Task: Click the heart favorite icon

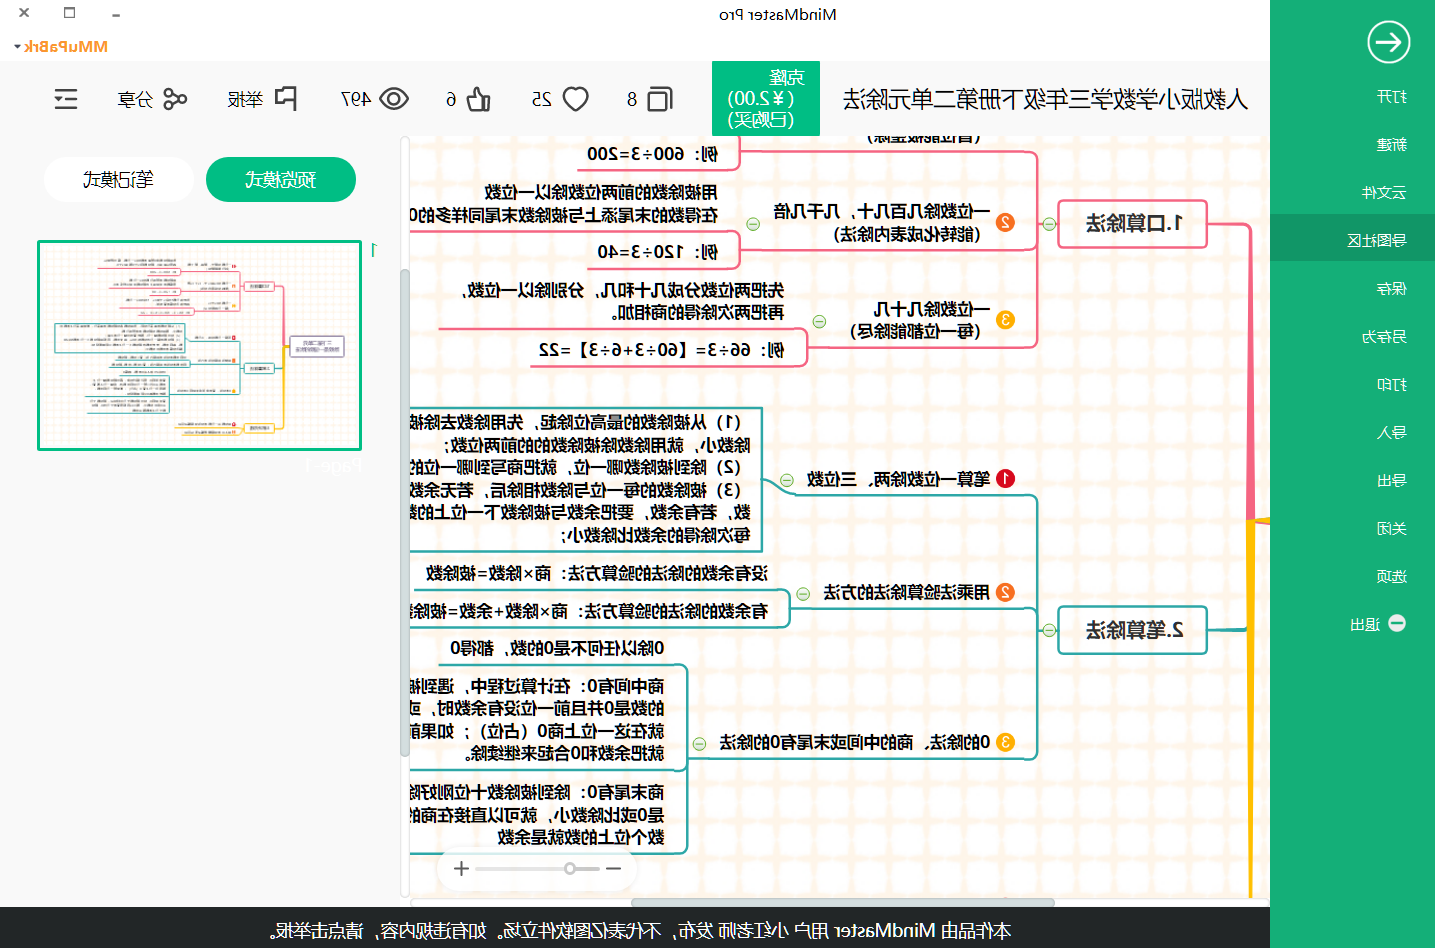Action: 576,98
